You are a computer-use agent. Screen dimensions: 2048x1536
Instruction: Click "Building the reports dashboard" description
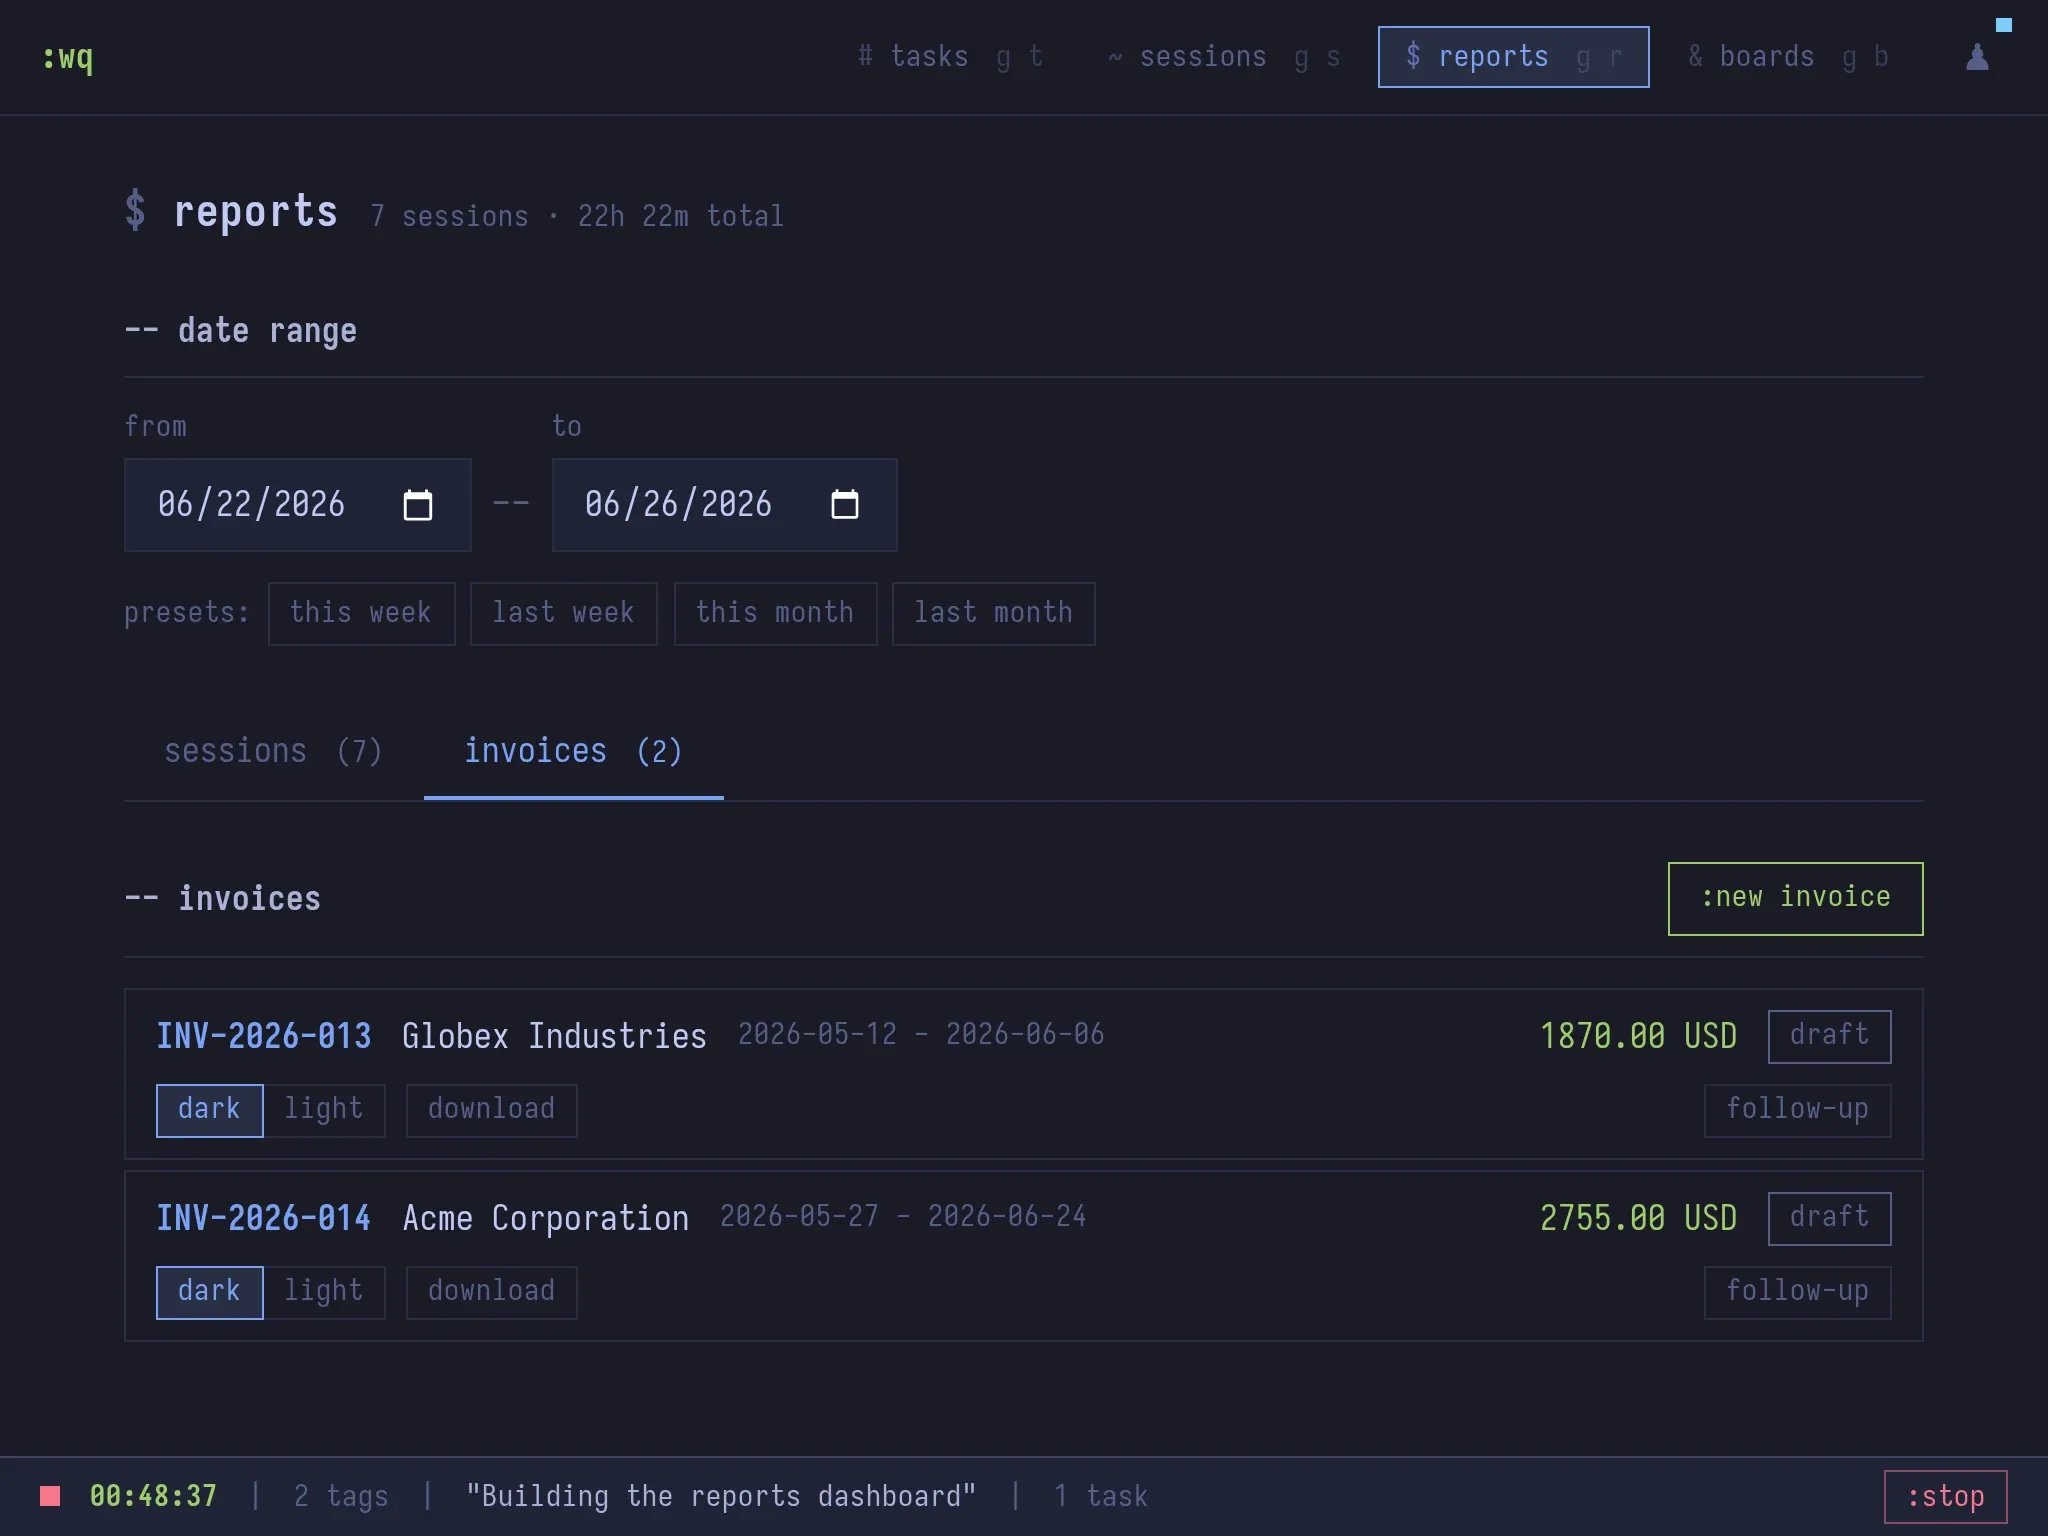[721, 1496]
